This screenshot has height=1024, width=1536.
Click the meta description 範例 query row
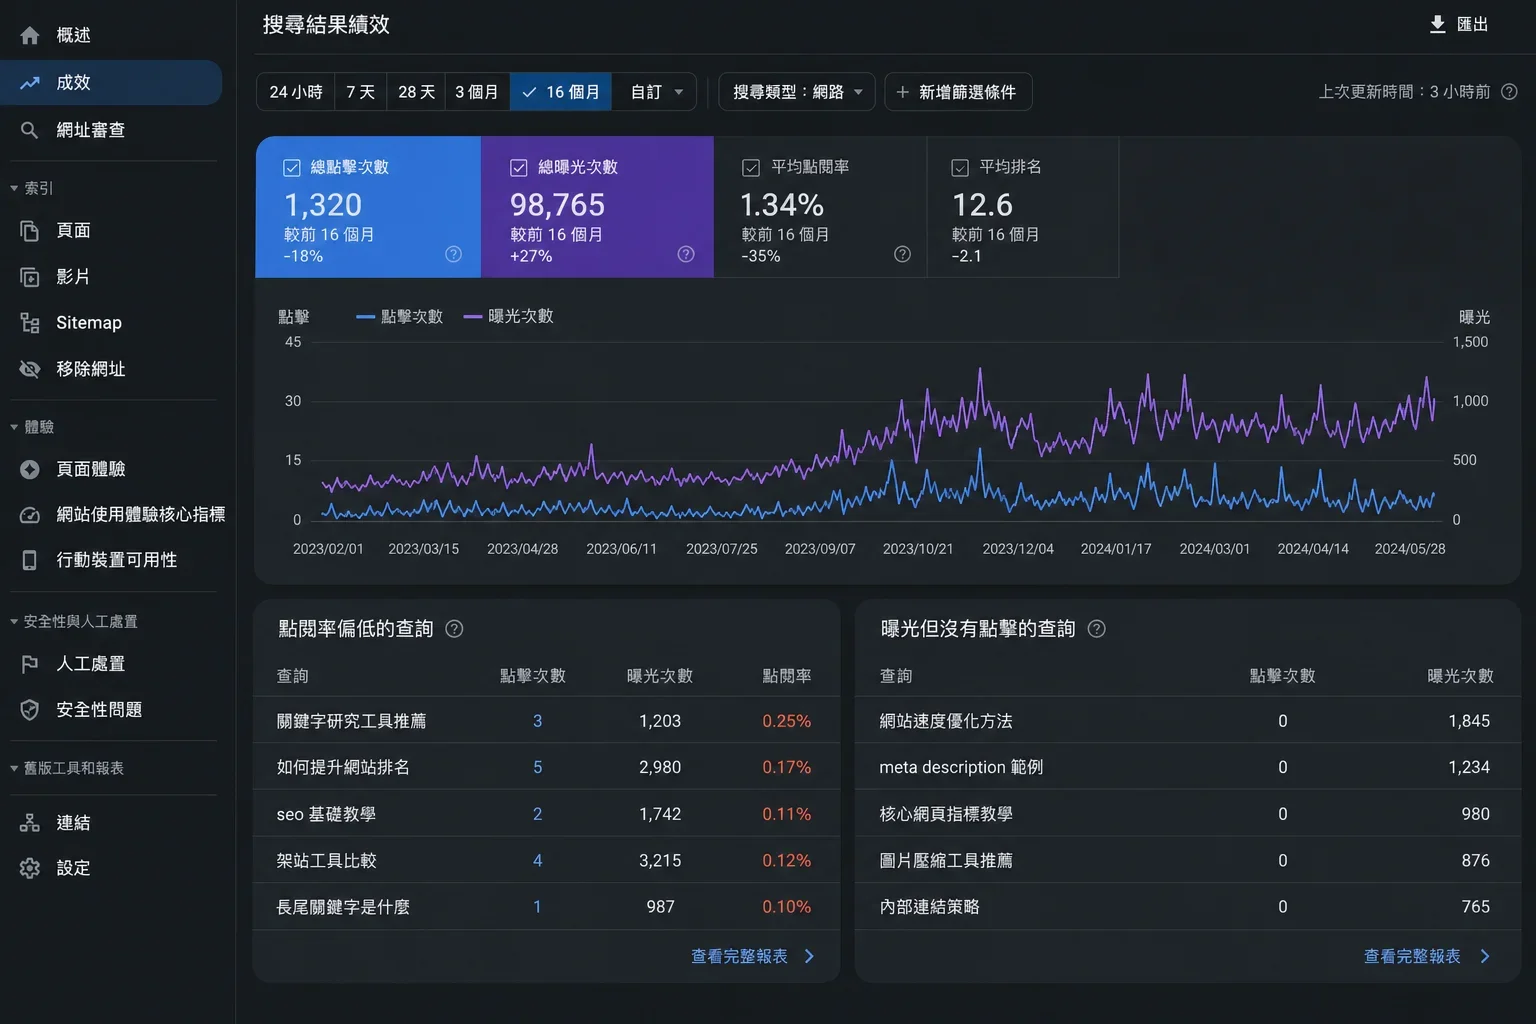[1188, 767]
